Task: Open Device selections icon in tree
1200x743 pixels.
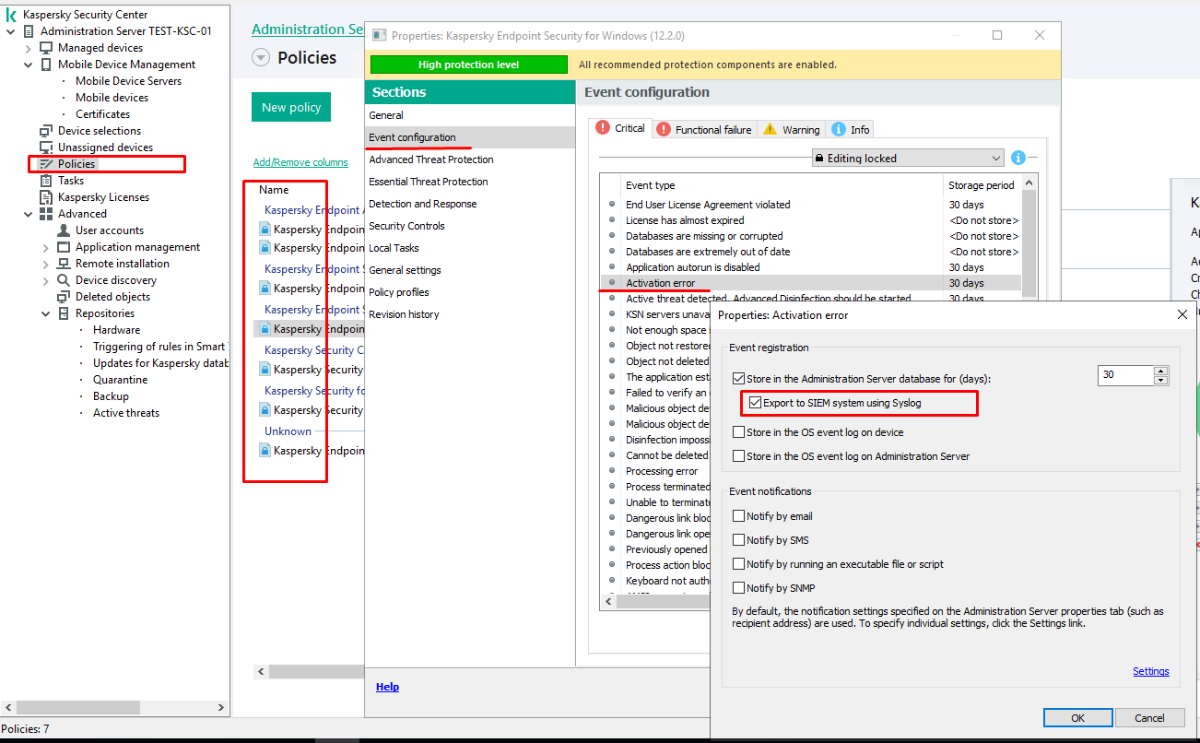Action: 46,131
